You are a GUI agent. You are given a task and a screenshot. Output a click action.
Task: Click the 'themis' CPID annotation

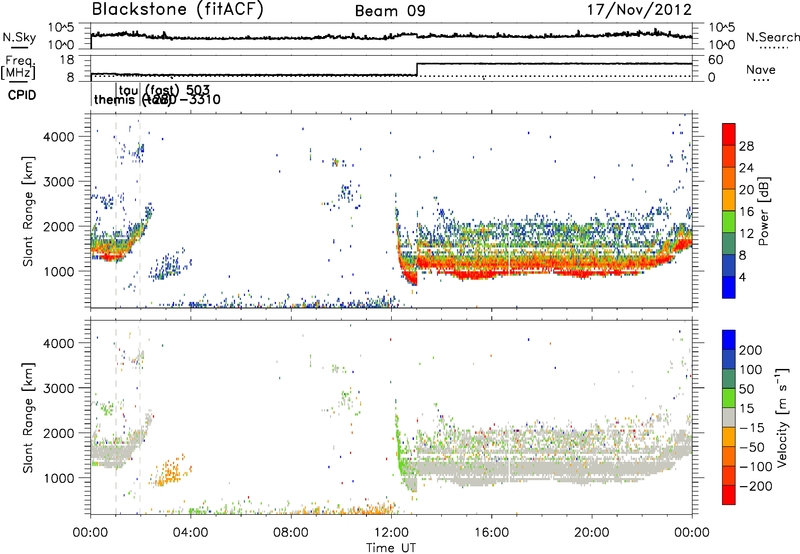point(116,99)
